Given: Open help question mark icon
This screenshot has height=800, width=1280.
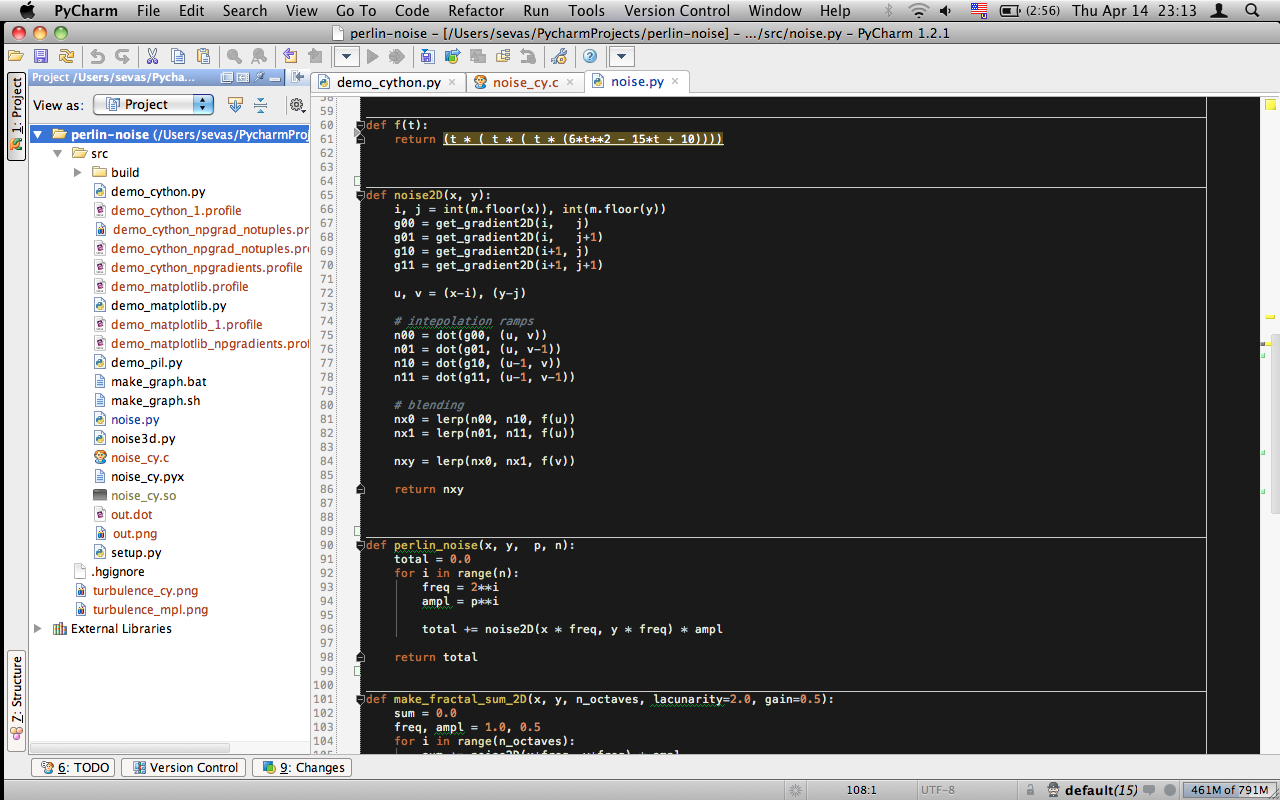Looking at the screenshot, I should pyautogui.click(x=590, y=57).
